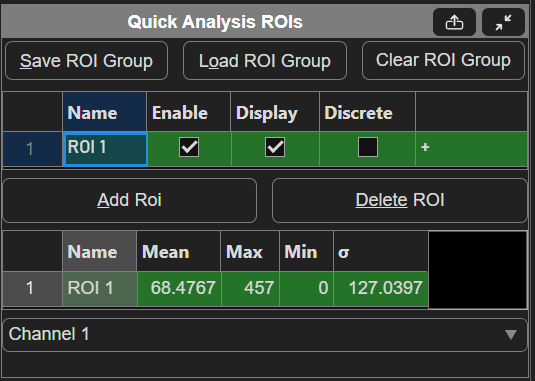Image resolution: width=535 pixels, height=381 pixels.
Task: Open the Channel 1 dropdown
Action: [x=265, y=335]
